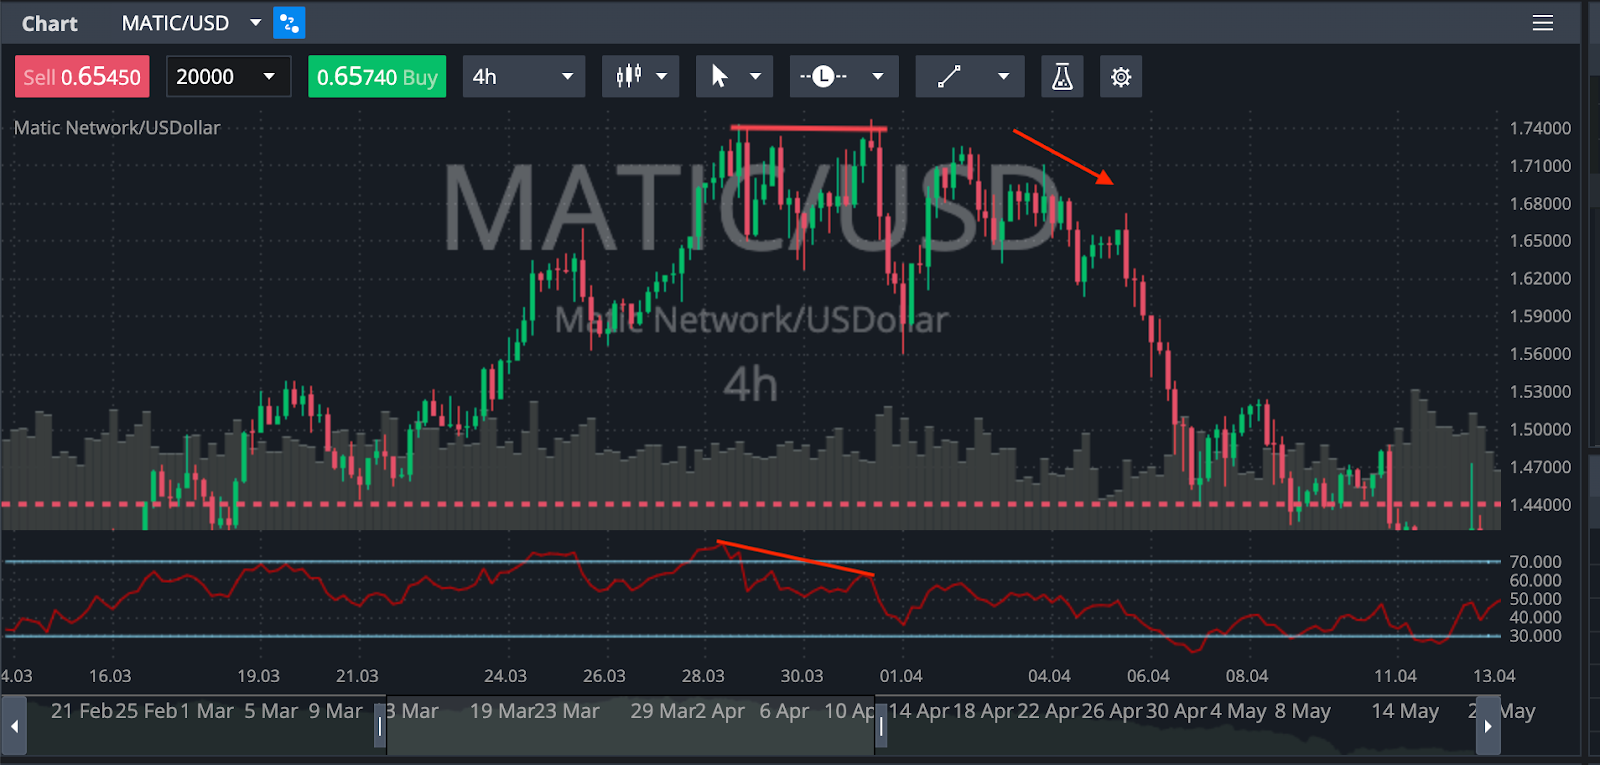
Task: Click the 19.03 date axis label
Action: 258,676
